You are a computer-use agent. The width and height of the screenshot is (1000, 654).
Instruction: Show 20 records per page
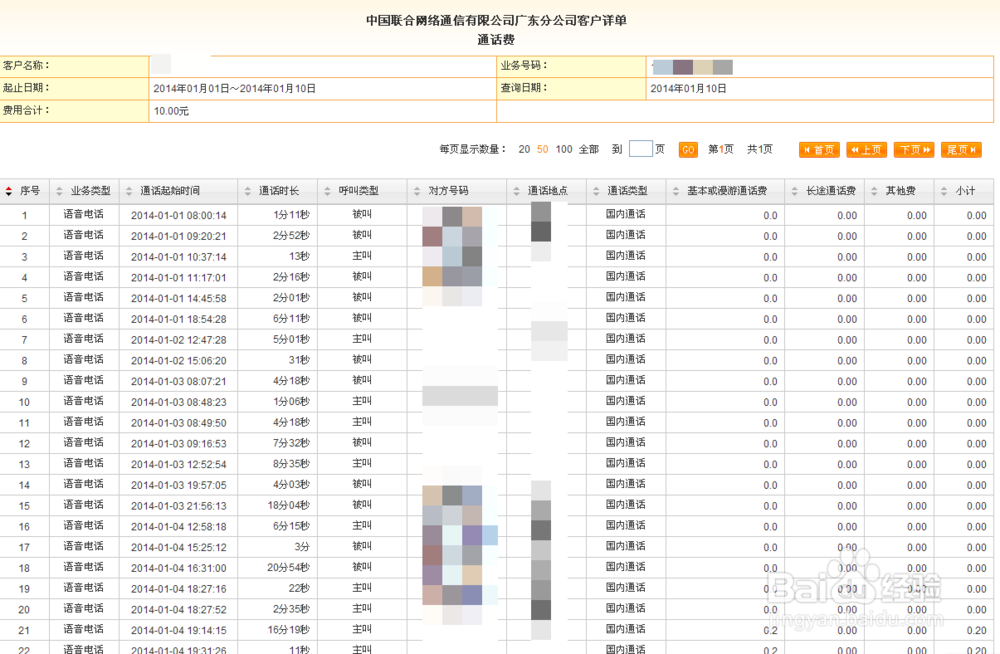click(524, 149)
